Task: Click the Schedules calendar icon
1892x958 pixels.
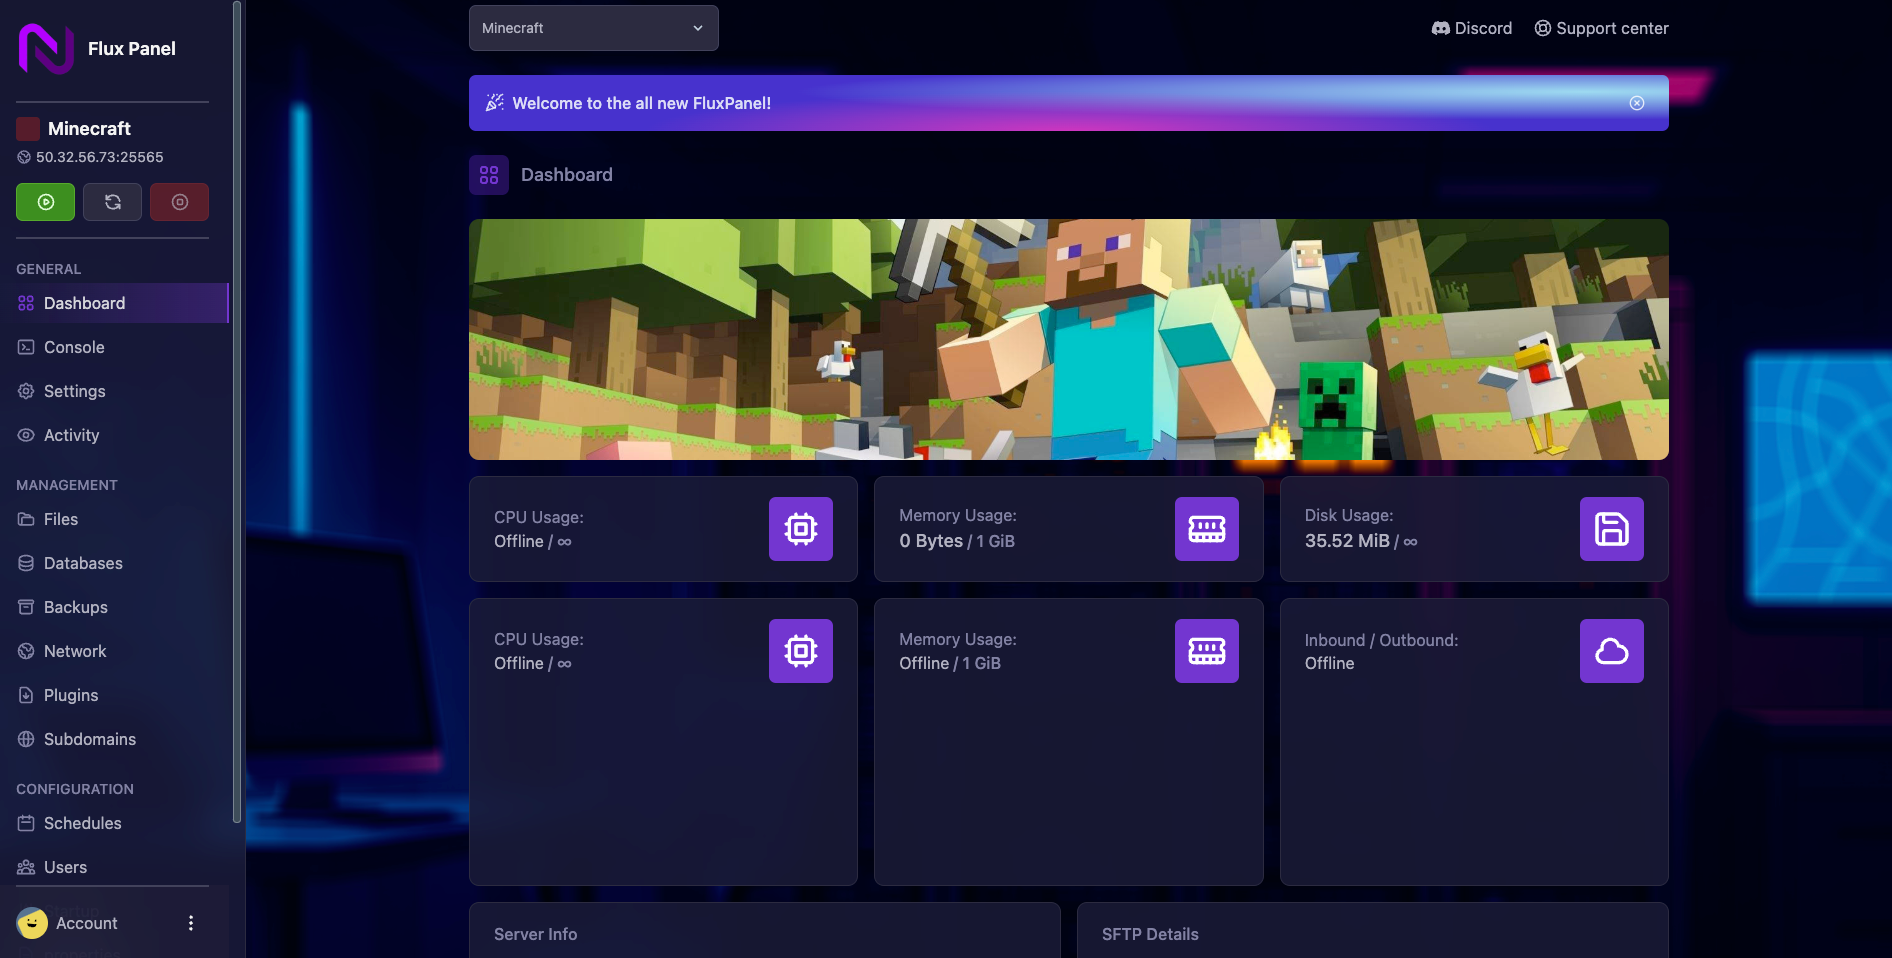Action: coord(26,823)
